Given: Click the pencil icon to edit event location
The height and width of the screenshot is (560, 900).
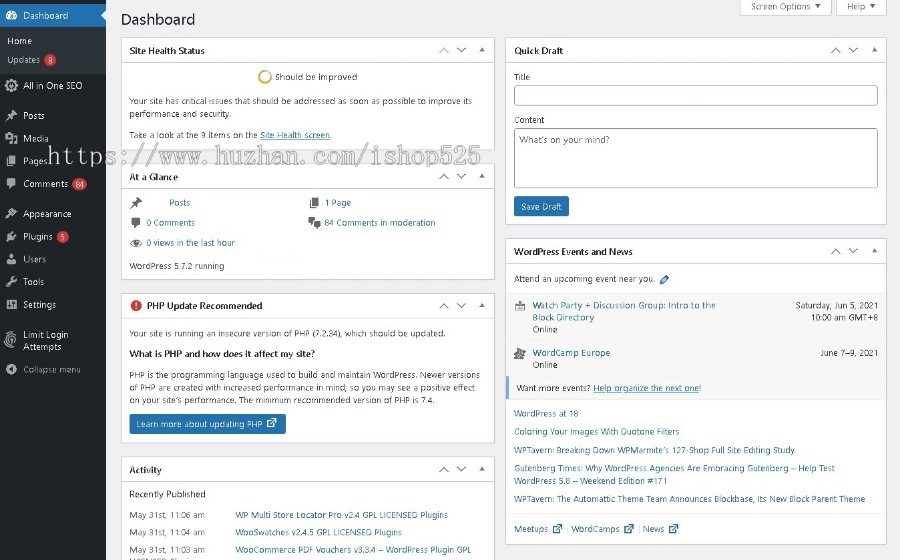Looking at the screenshot, I should click(664, 279).
